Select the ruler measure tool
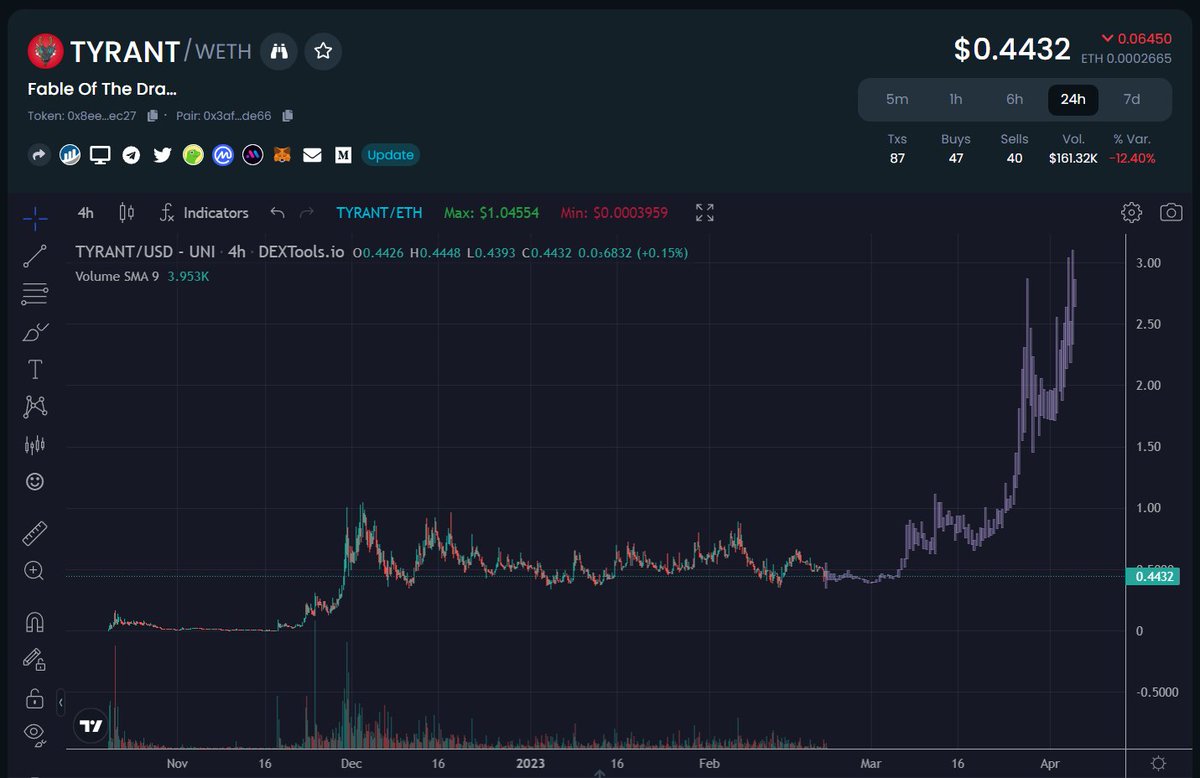 tap(34, 533)
